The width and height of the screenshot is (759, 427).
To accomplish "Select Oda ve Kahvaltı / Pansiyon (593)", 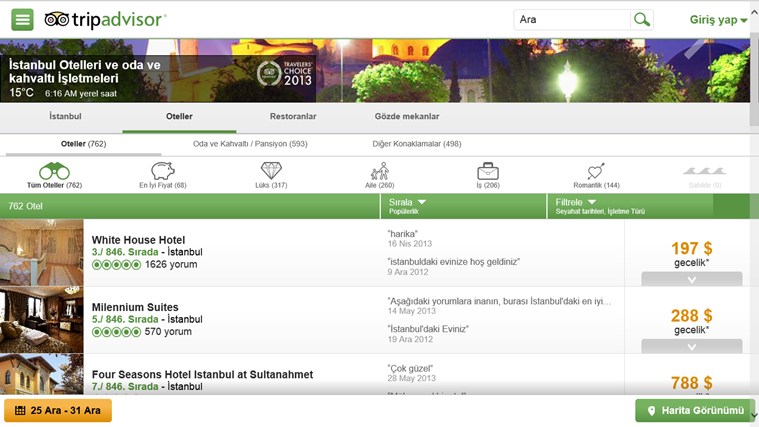I will [250, 144].
